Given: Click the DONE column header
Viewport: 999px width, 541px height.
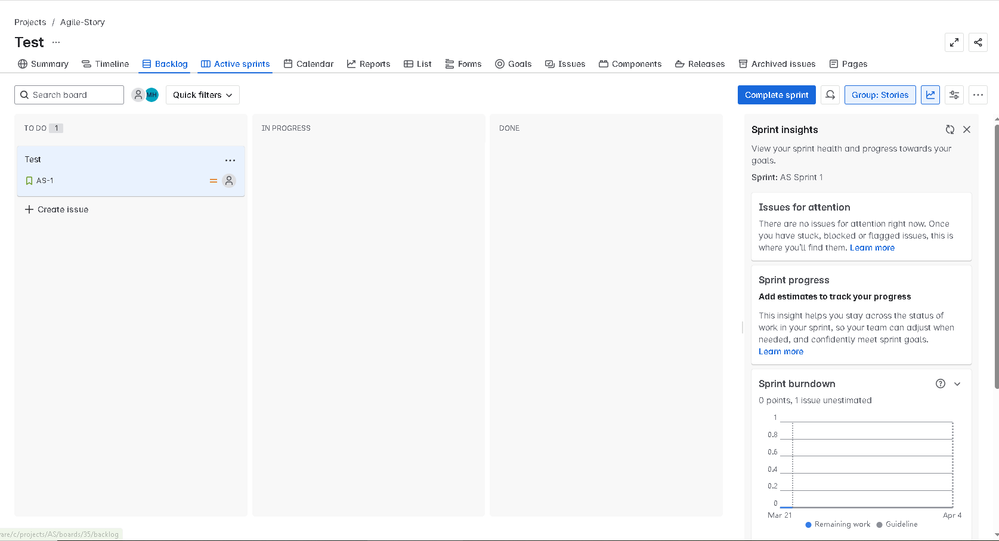Looking at the screenshot, I should click(x=509, y=128).
